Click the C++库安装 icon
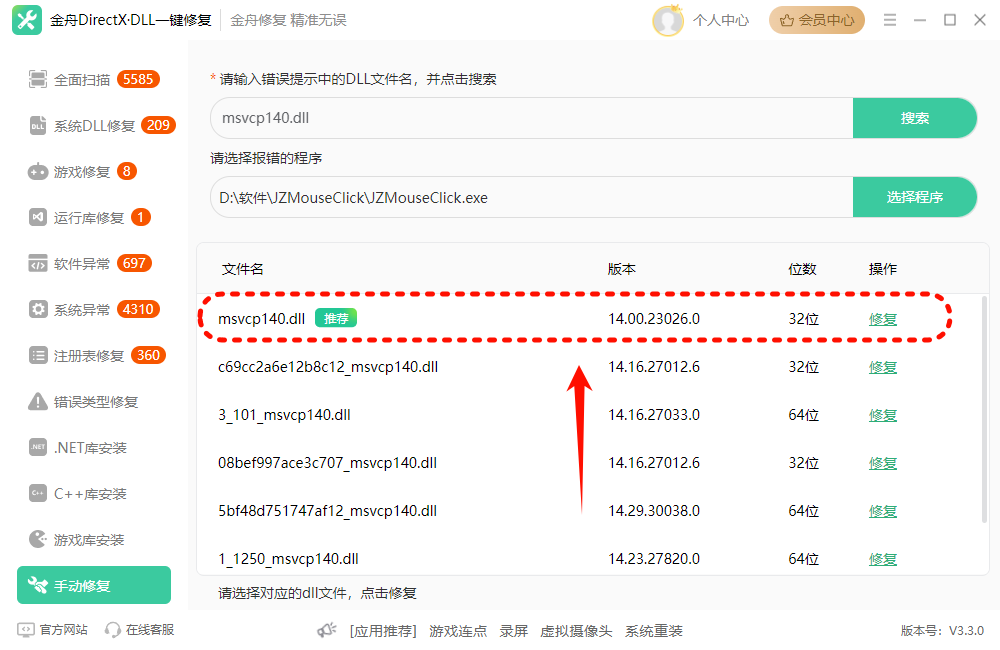This screenshot has height=650, width=1000. 38,493
